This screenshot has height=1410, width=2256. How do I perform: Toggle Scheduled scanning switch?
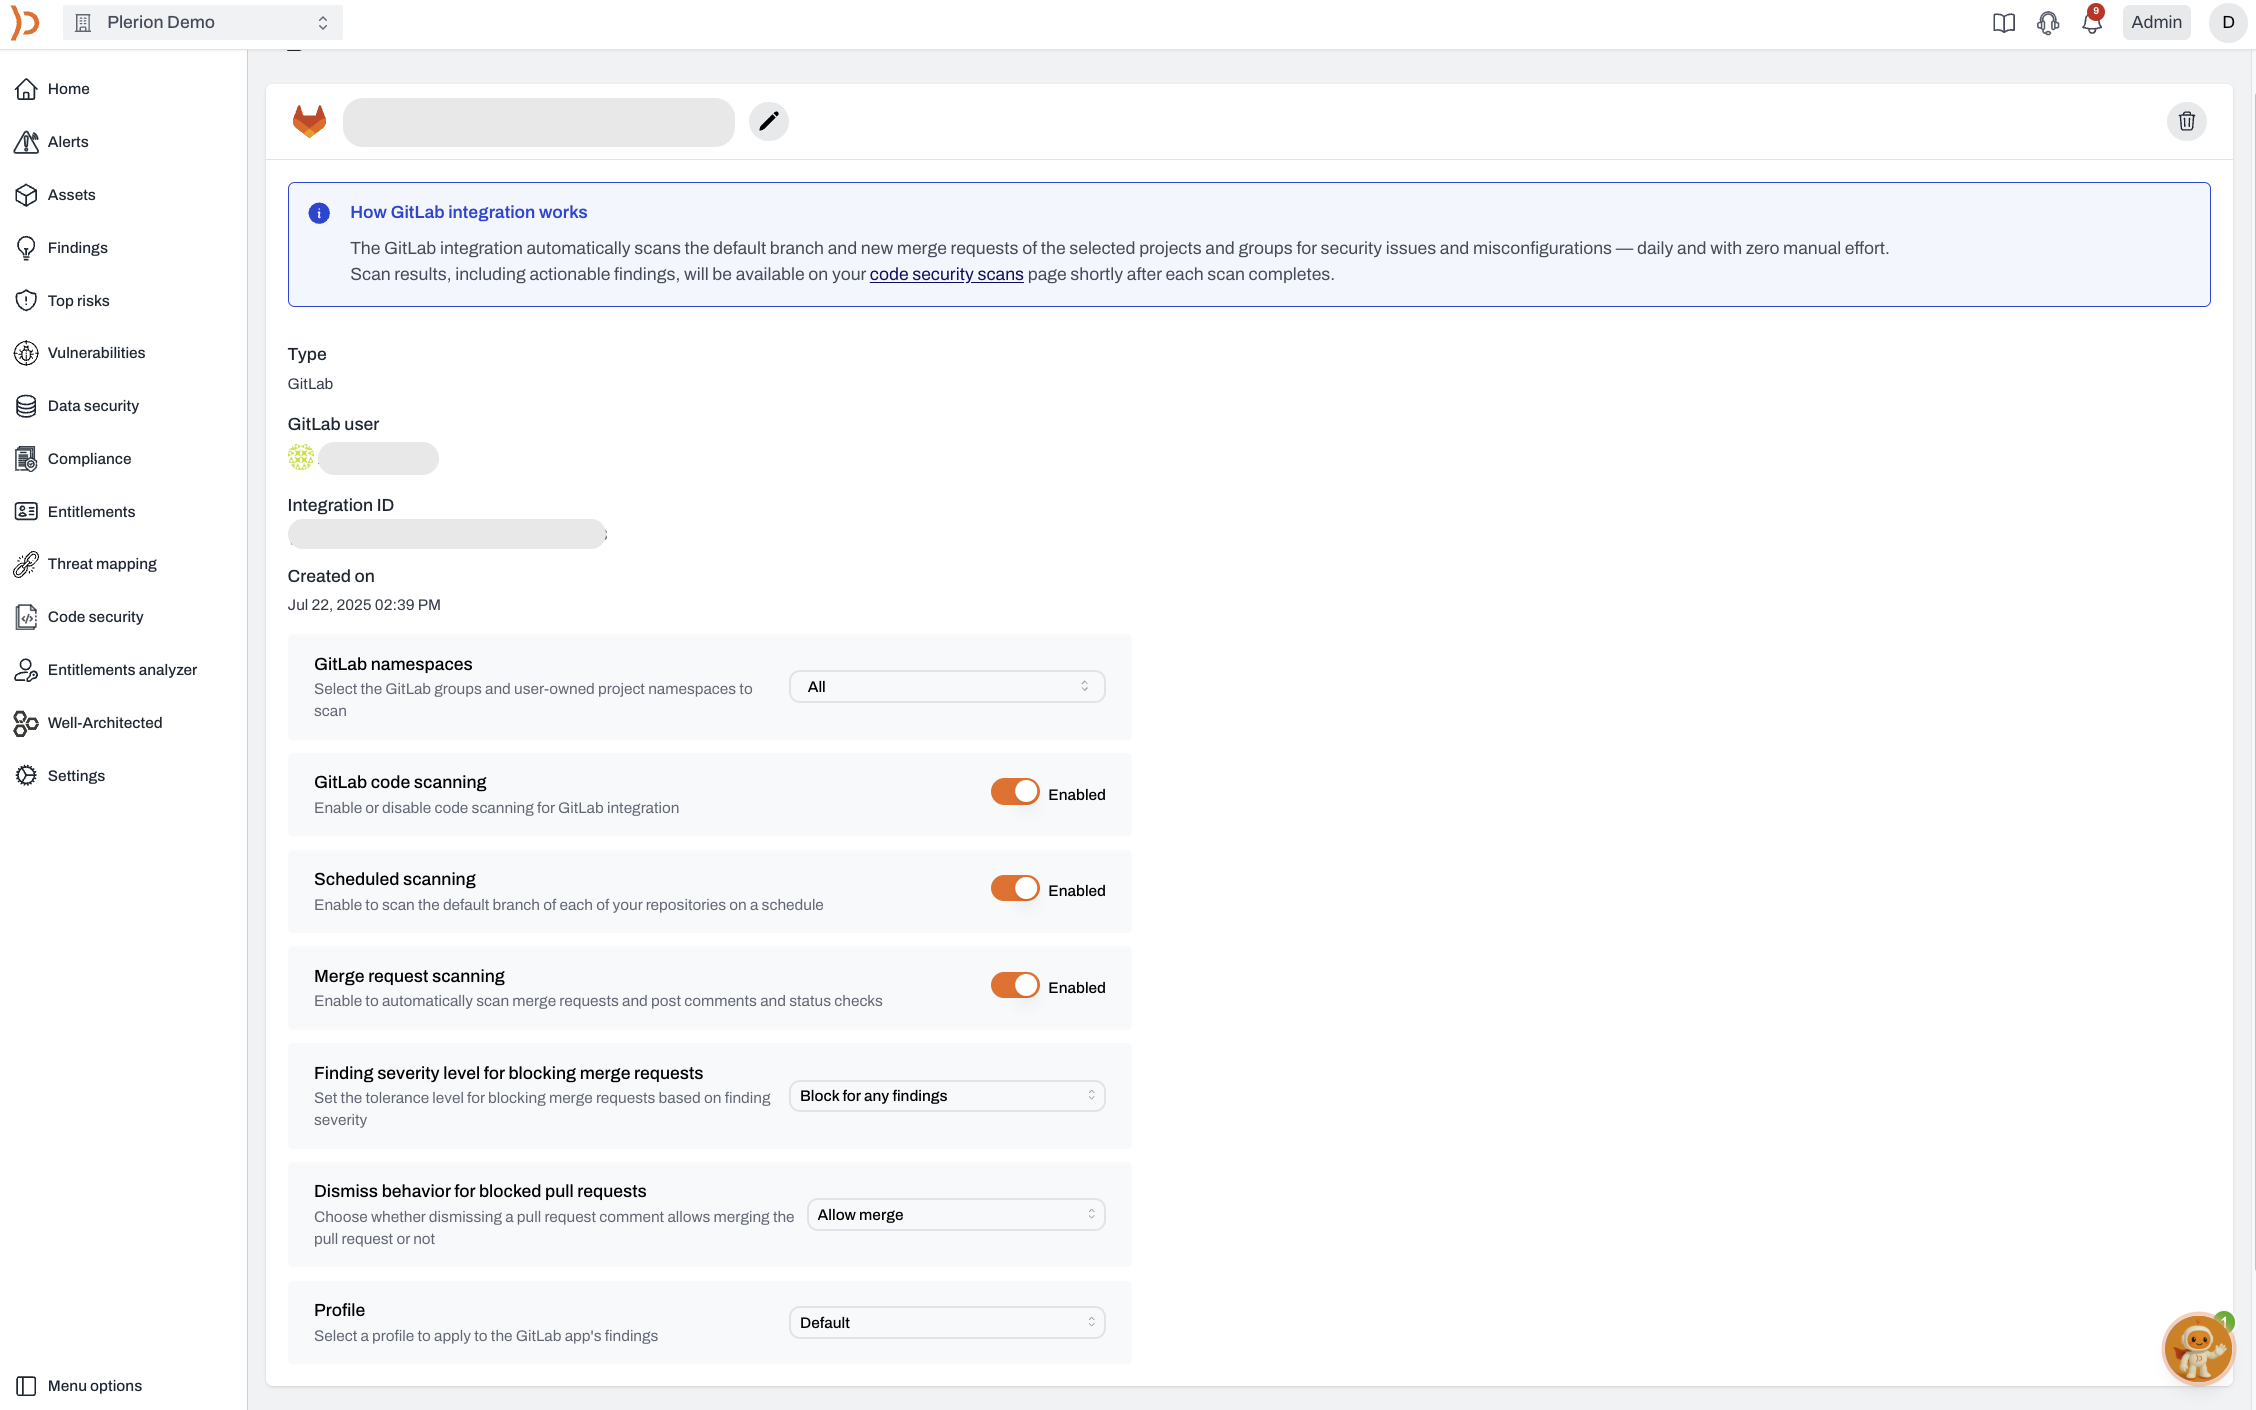pos(1015,888)
